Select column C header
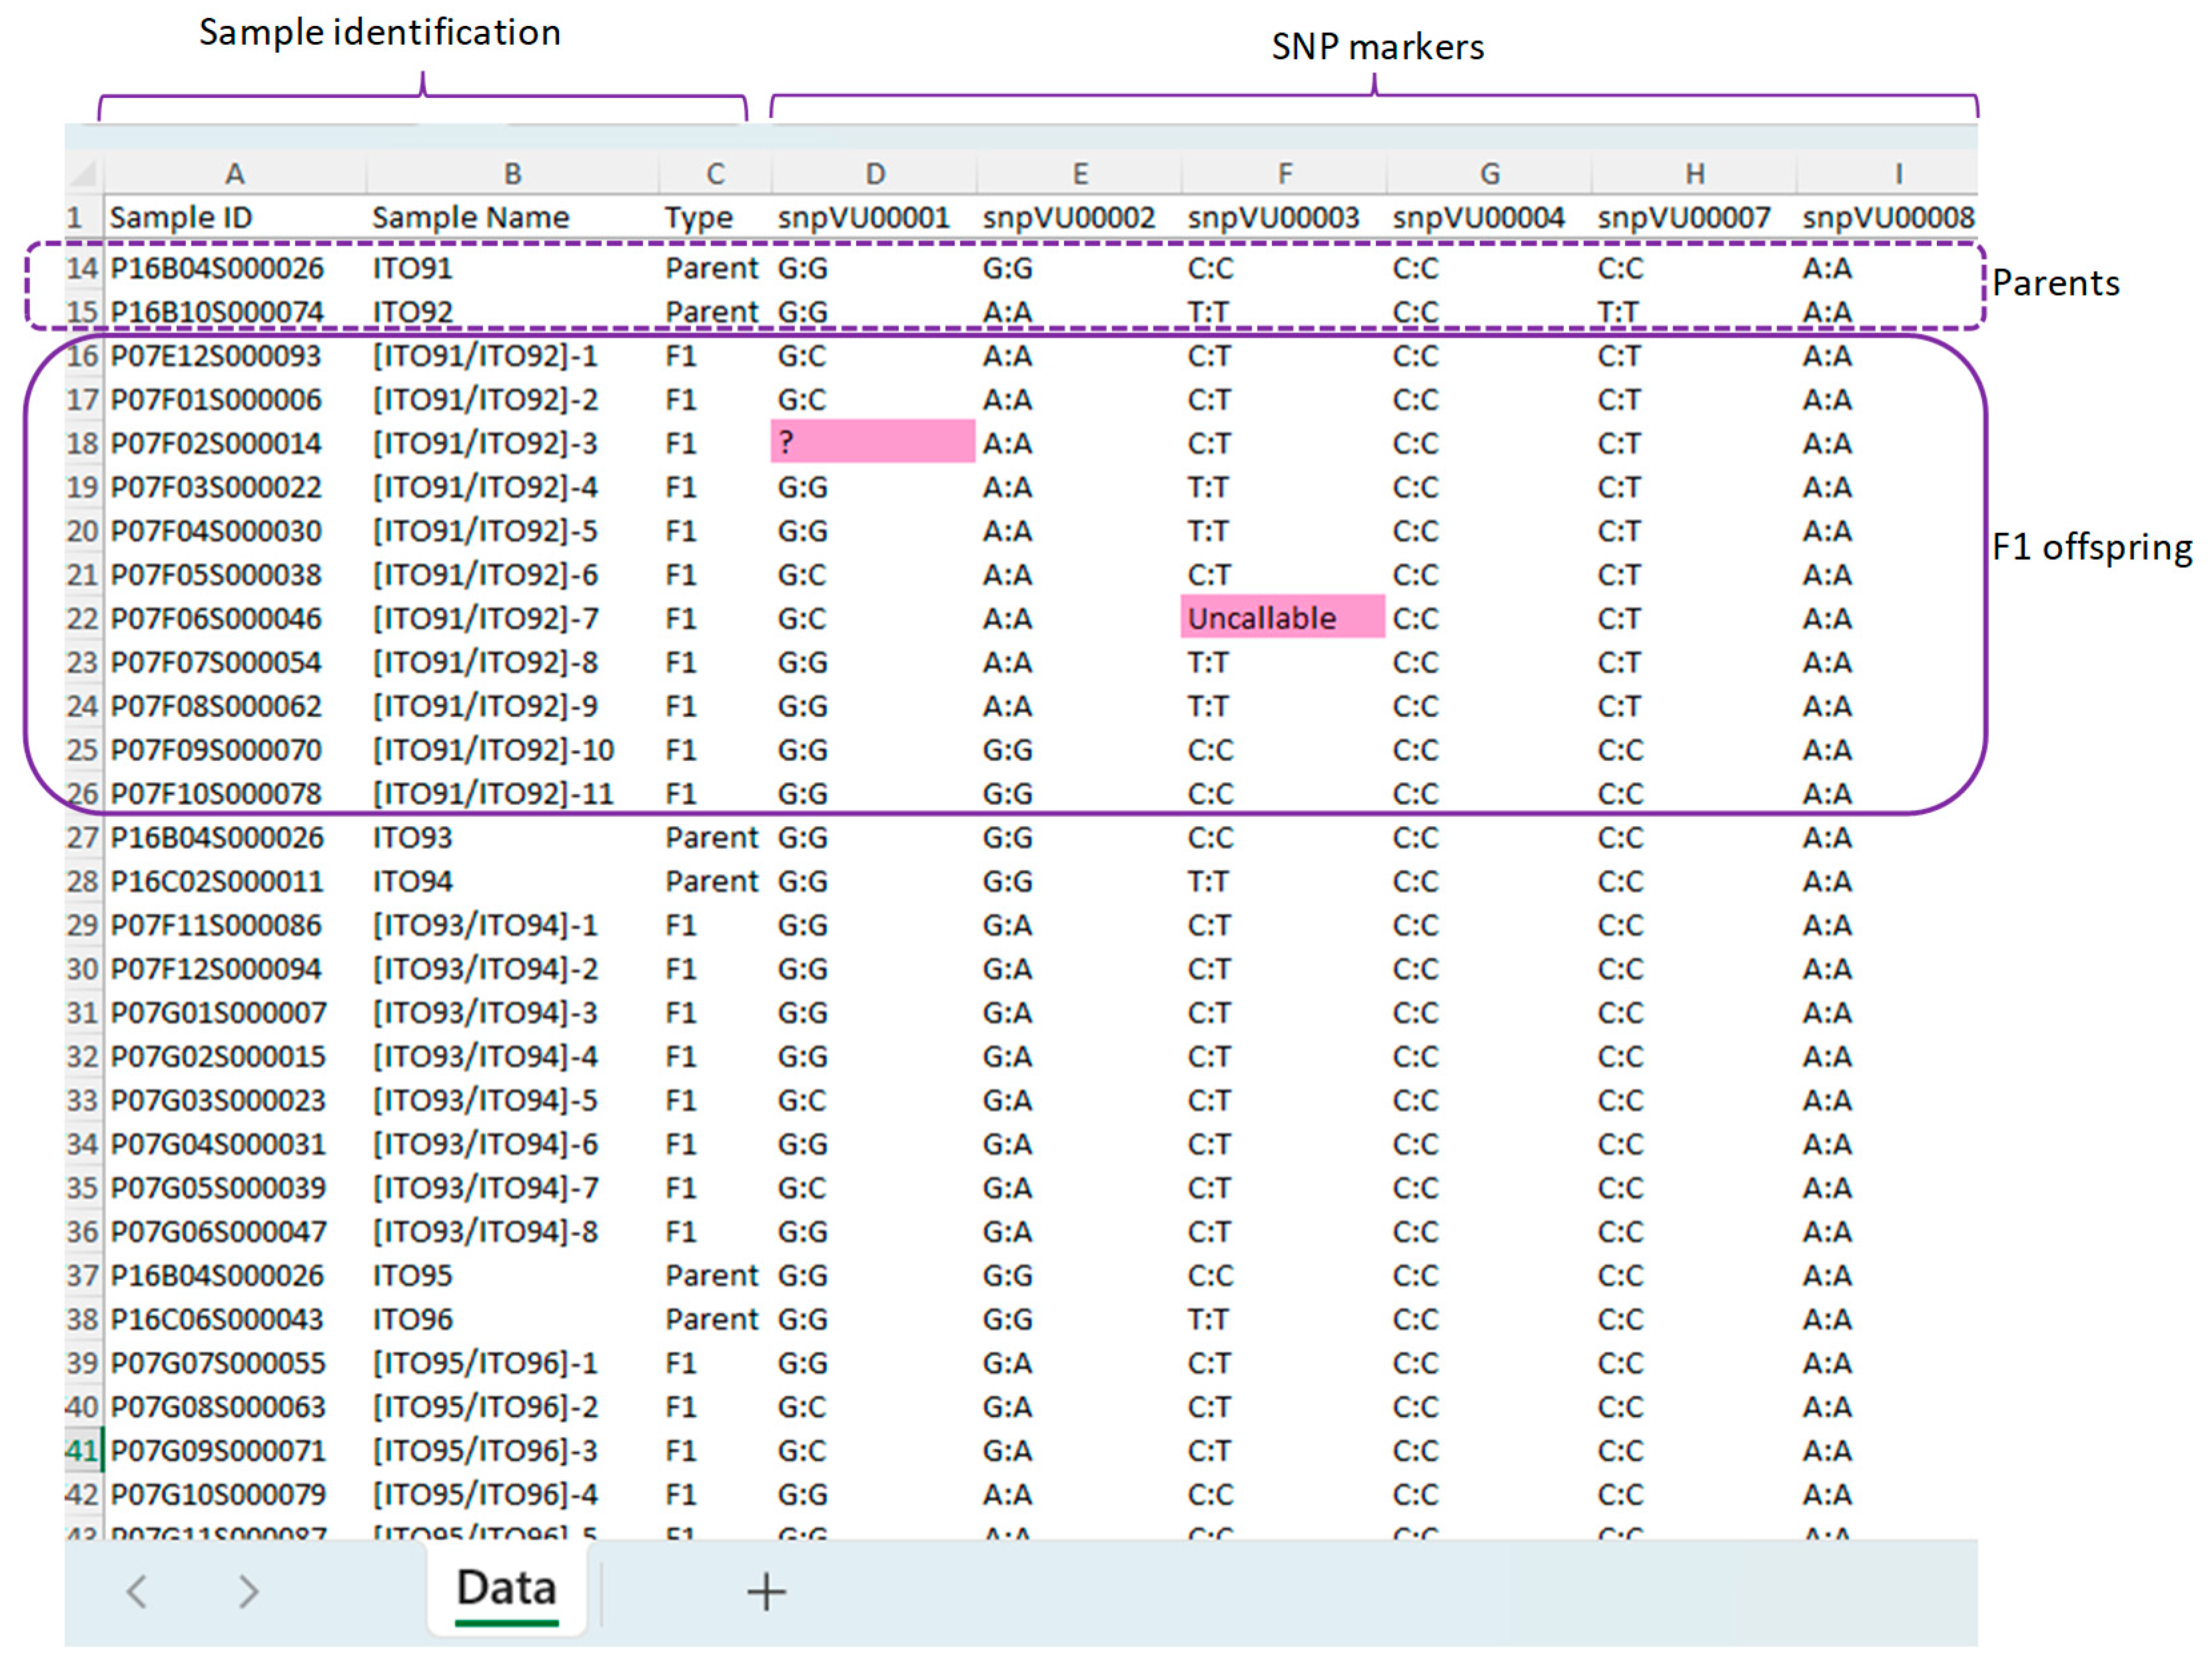This screenshot has width=2212, height=1667. coord(715,174)
